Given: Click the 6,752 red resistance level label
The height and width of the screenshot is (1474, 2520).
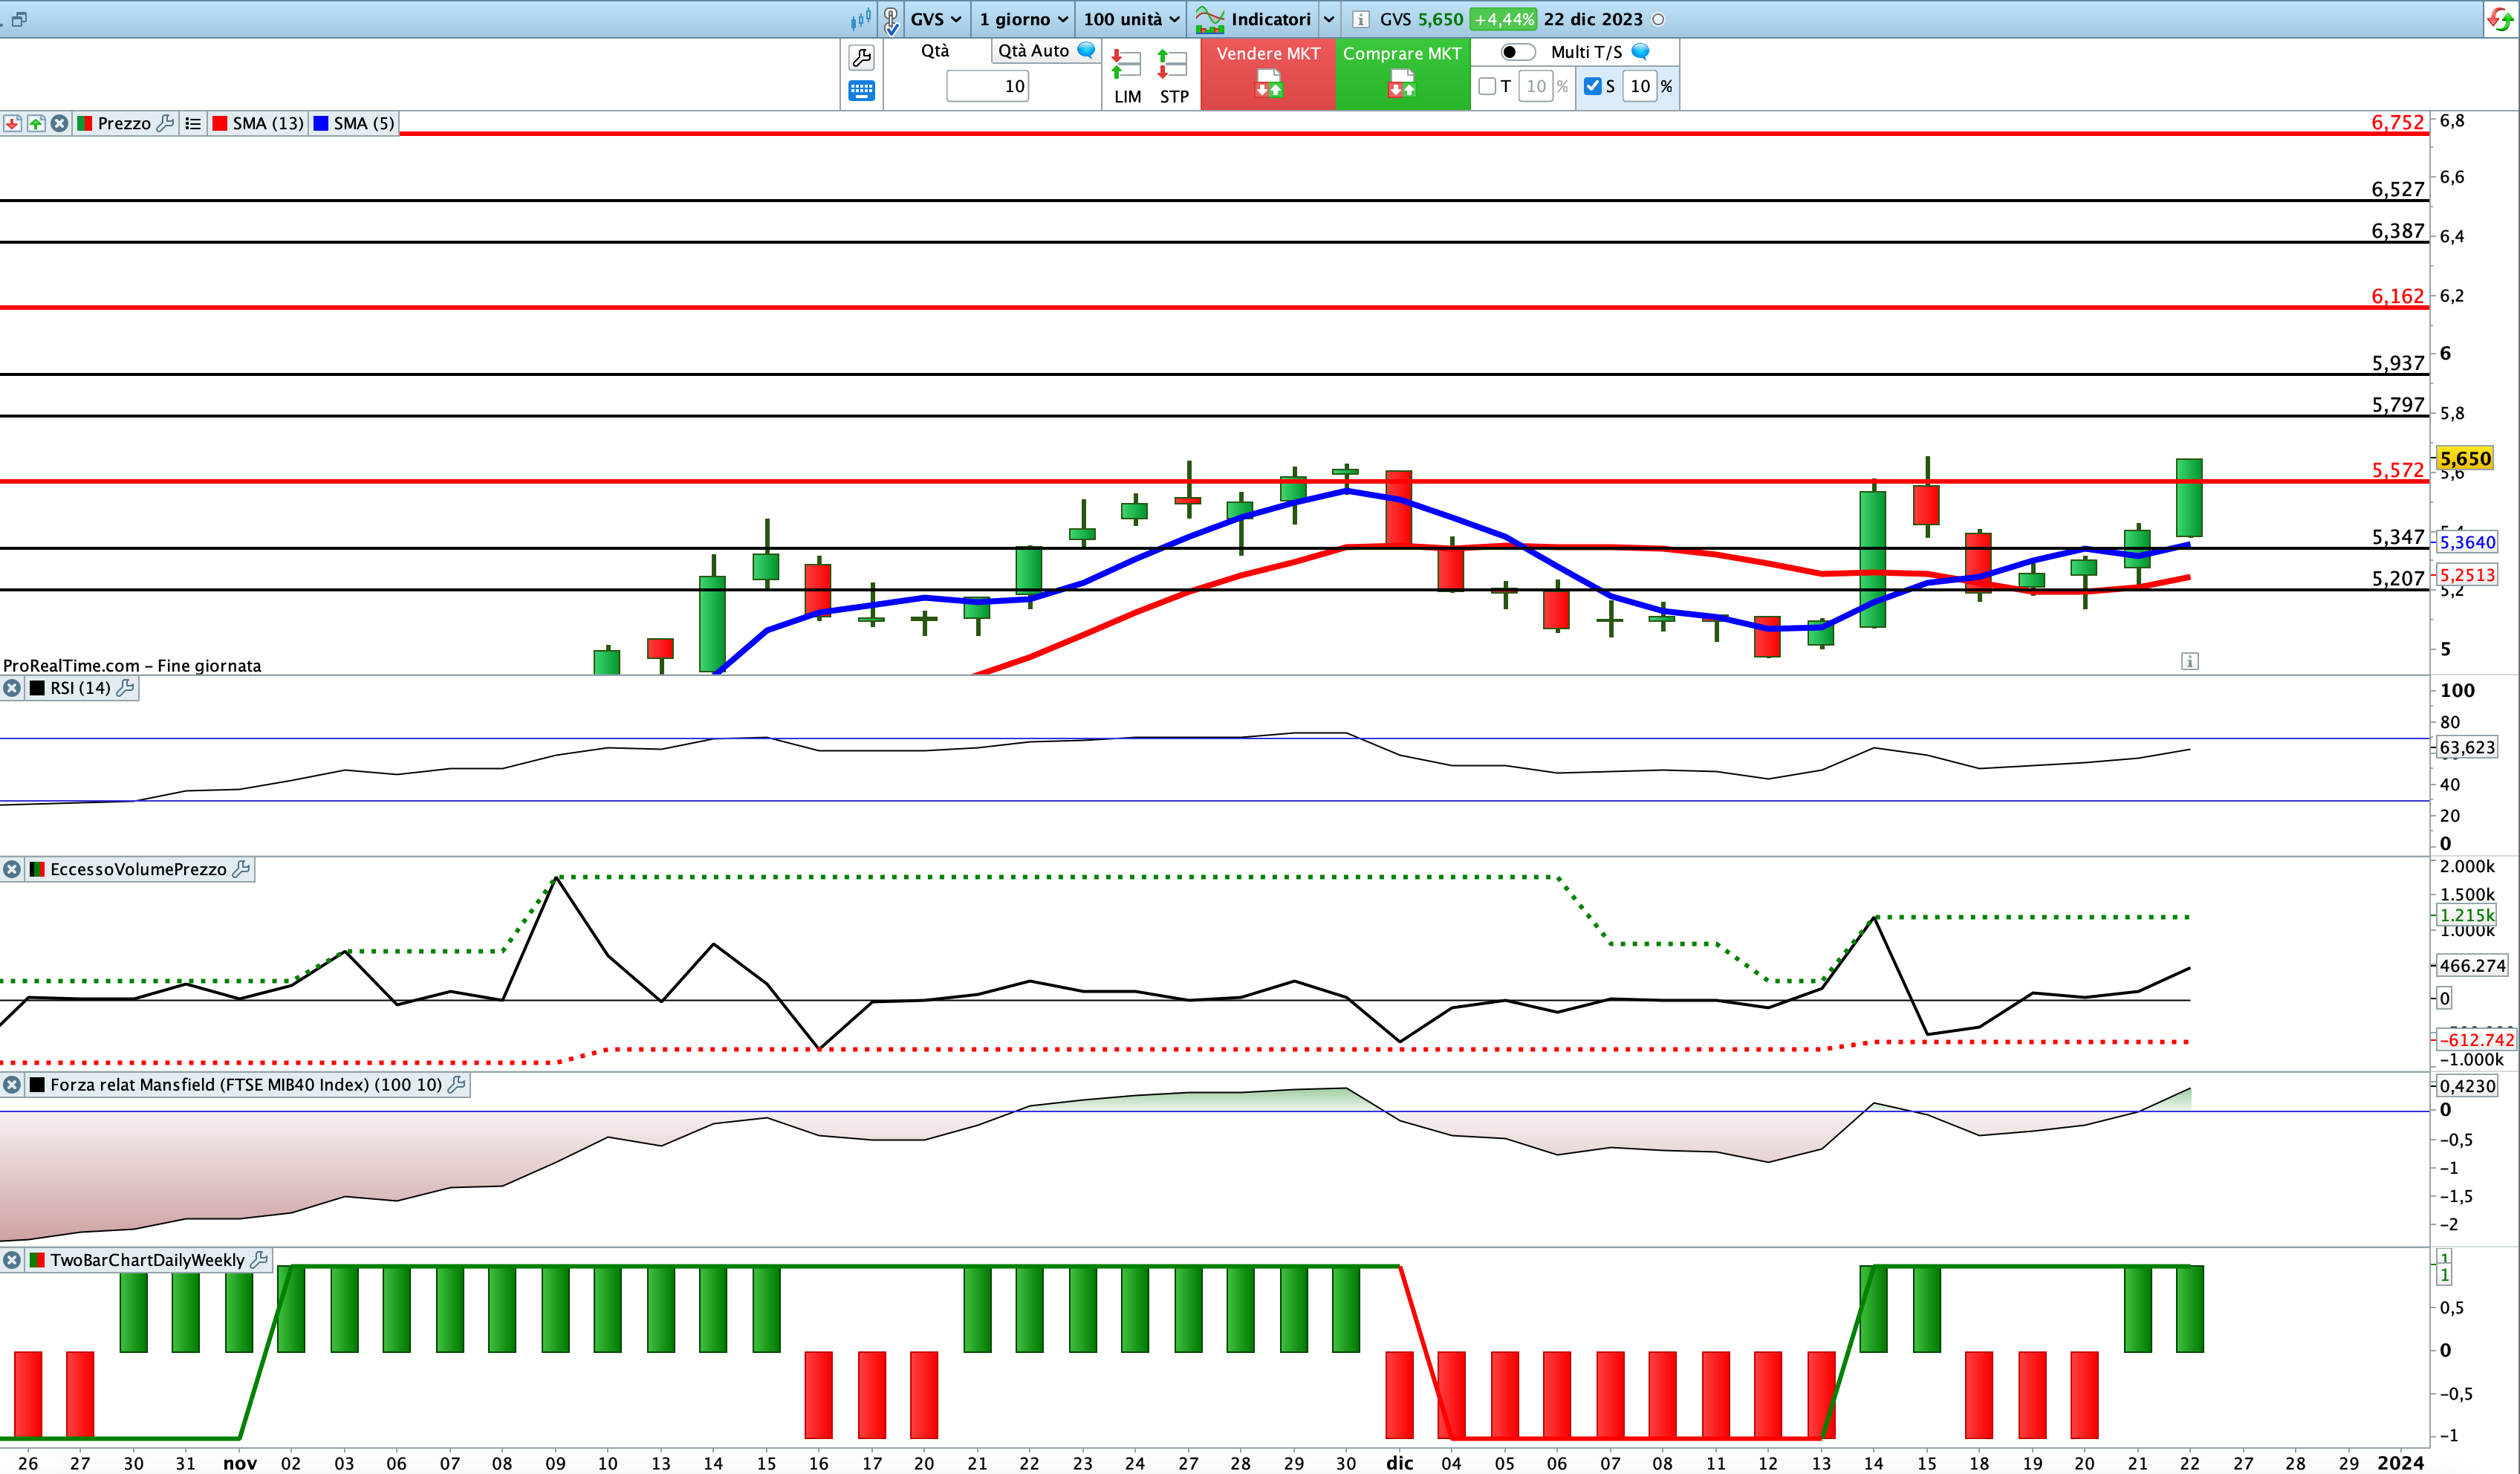Looking at the screenshot, I should (x=2397, y=122).
